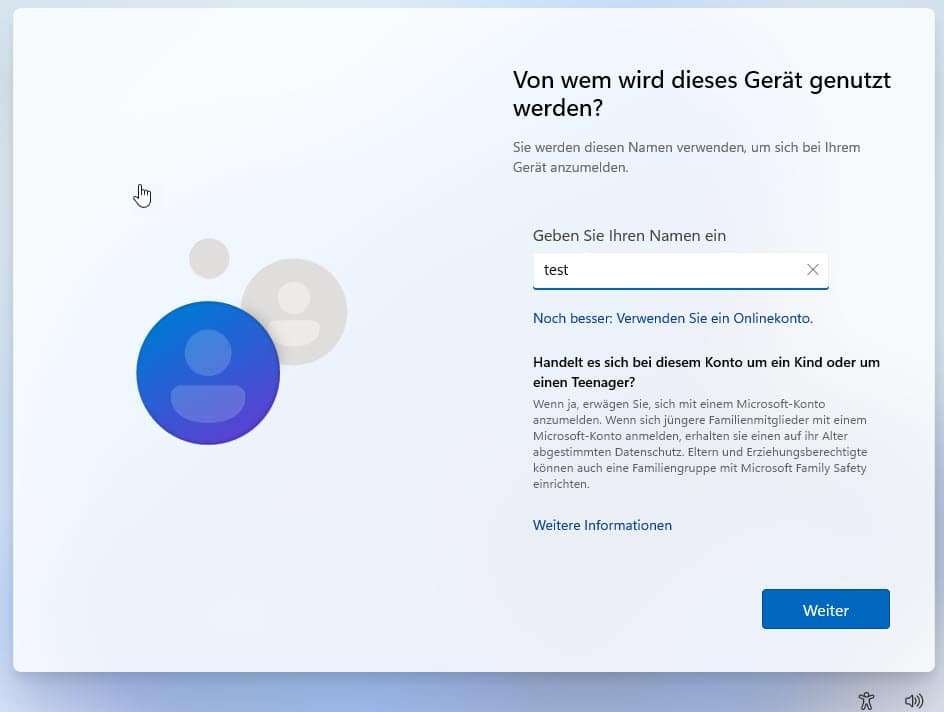Open accessibility options via the bottom-right icon

[866, 700]
